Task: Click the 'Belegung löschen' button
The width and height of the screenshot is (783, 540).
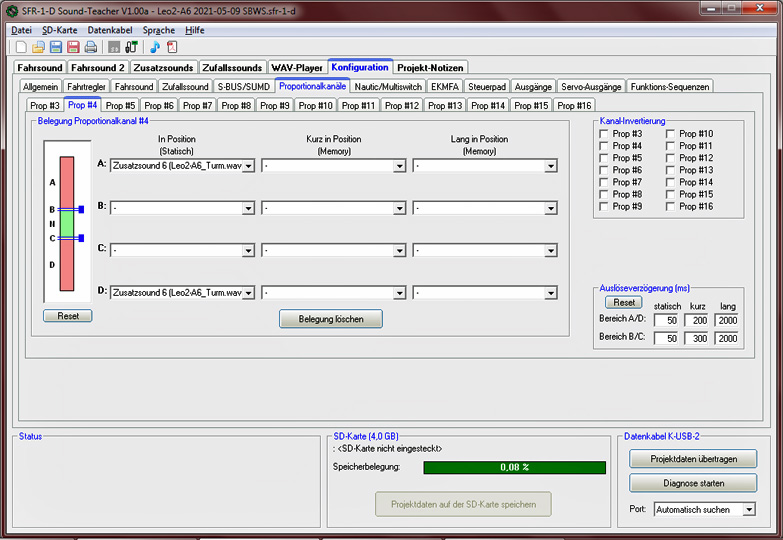Action: pos(331,319)
